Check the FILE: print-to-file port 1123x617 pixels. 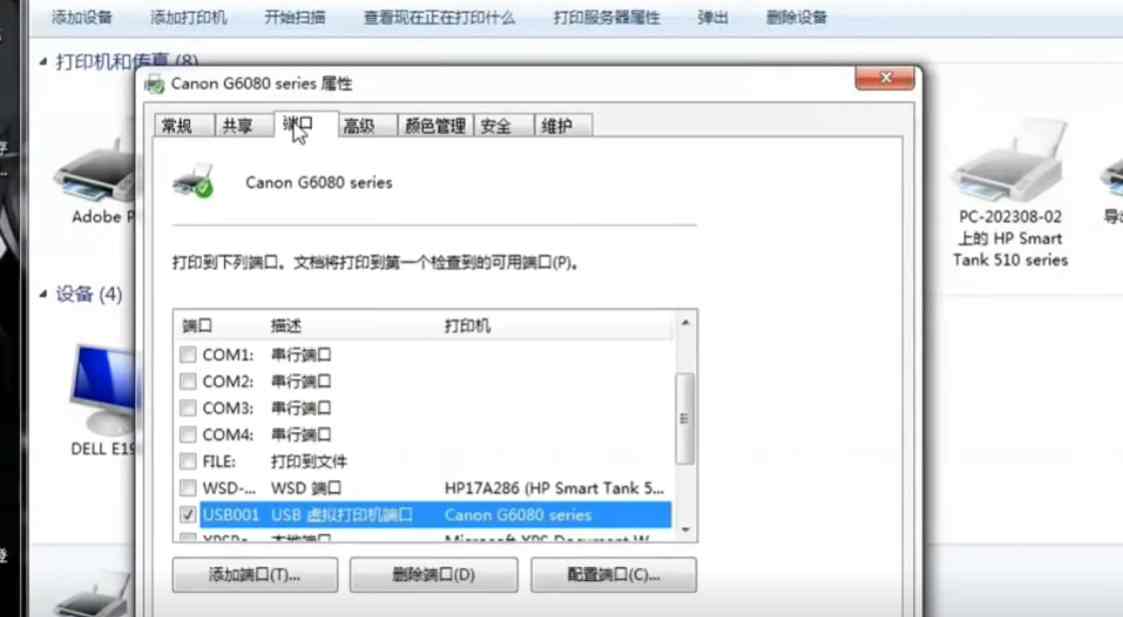click(187, 461)
